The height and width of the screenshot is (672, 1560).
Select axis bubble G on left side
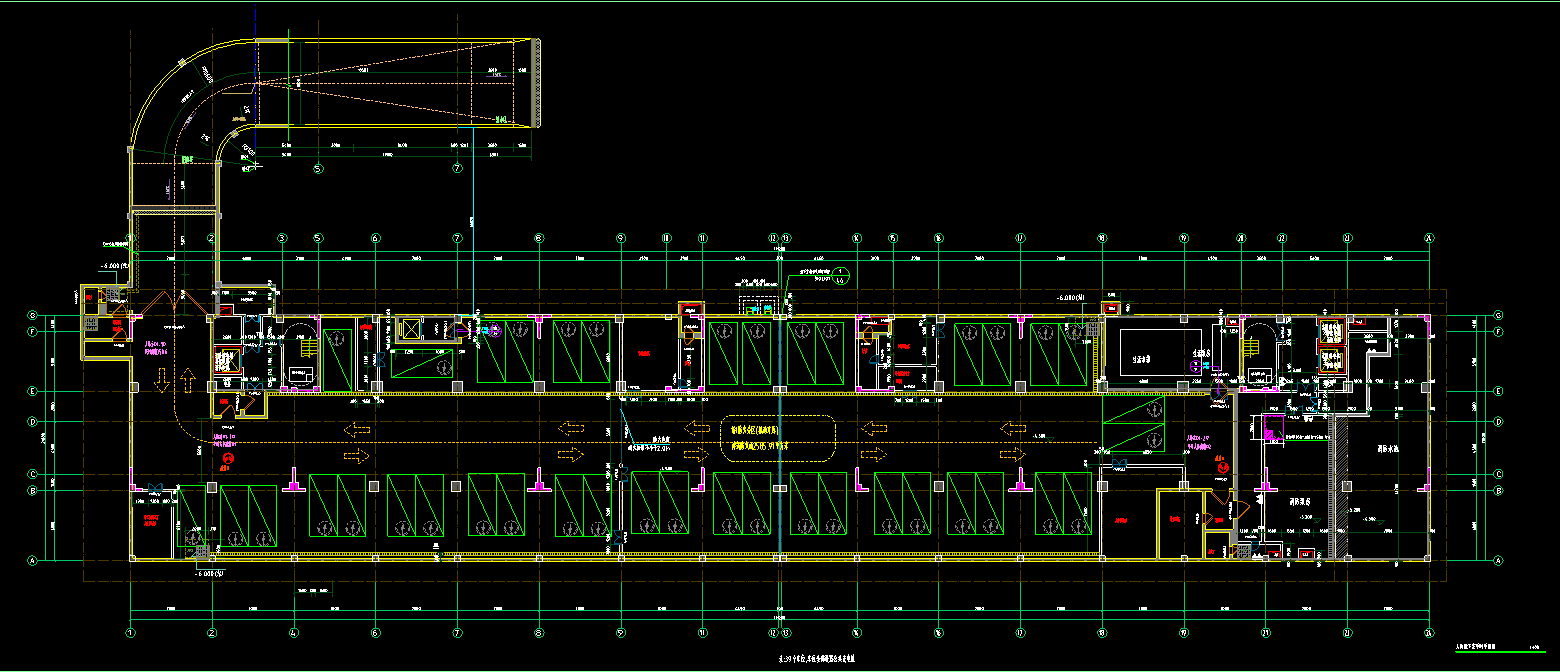coord(31,315)
